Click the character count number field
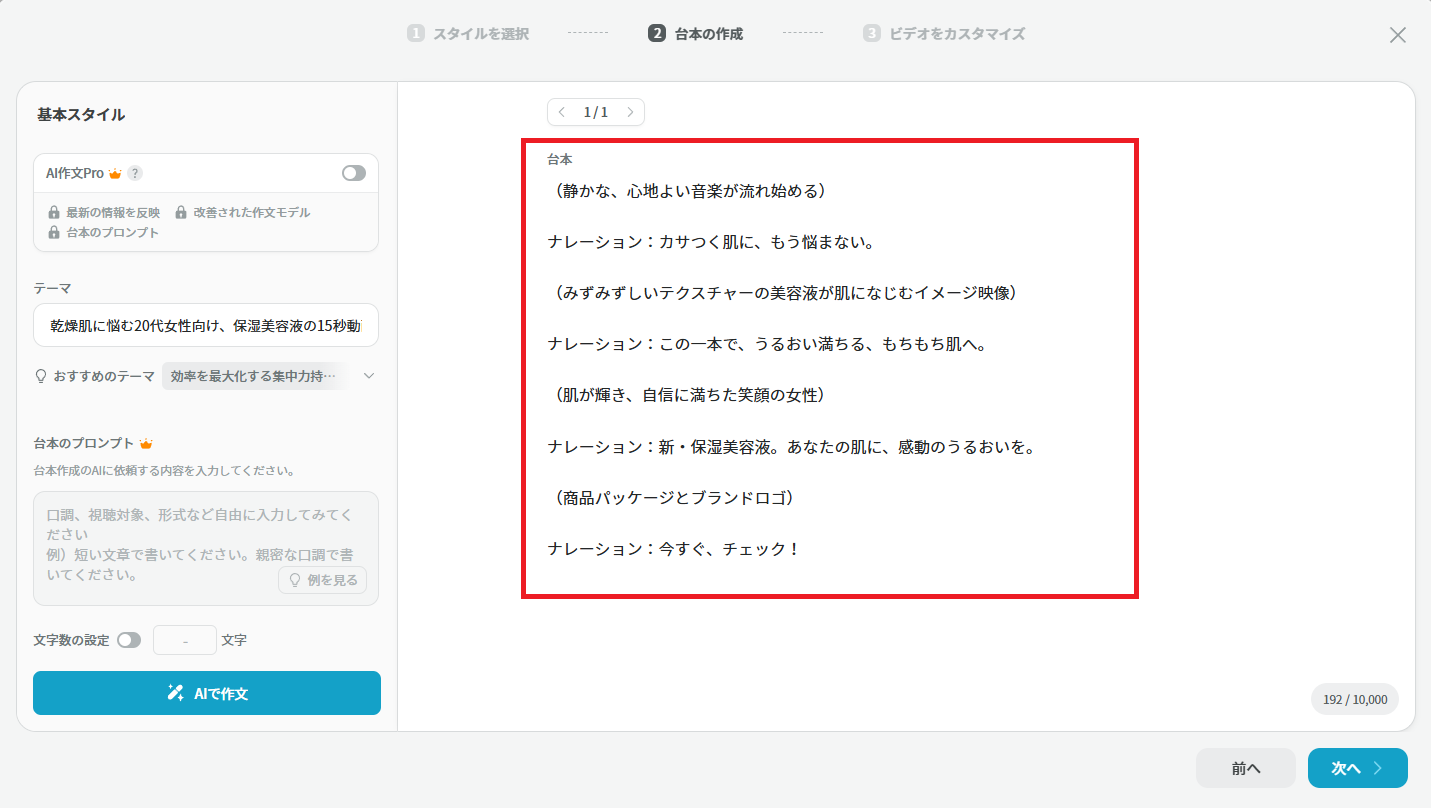Image resolution: width=1431 pixels, height=808 pixels. pos(185,640)
